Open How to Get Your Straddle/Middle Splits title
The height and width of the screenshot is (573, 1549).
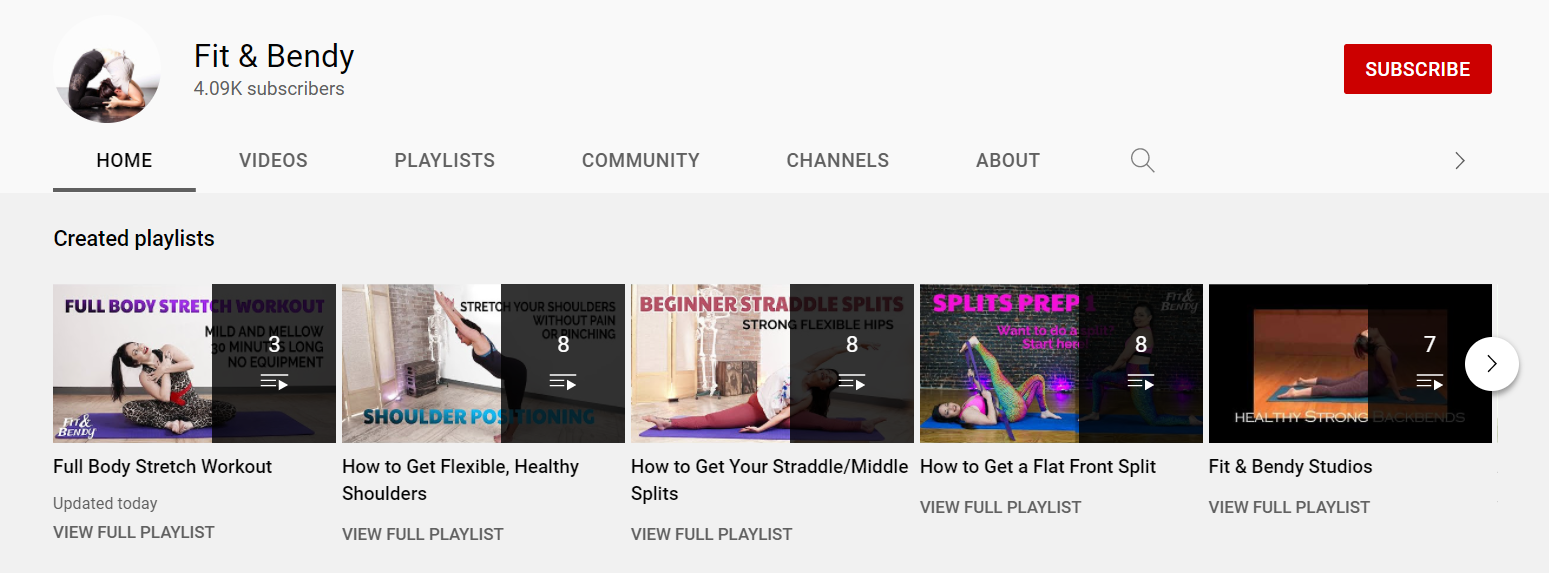pyautogui.click(x=770, y=480)
